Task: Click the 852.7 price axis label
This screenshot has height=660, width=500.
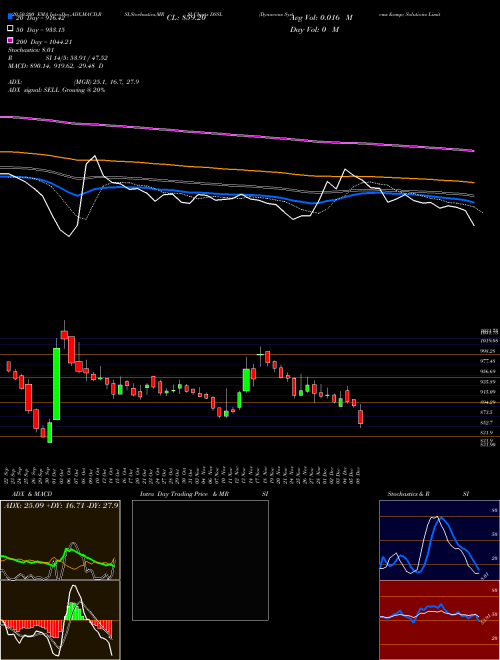Action: [x=488, y=422]
